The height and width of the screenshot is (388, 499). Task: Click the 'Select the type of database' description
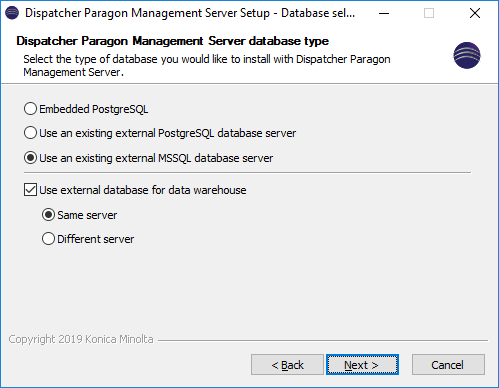pyautogui.click(x=207, y=65)
